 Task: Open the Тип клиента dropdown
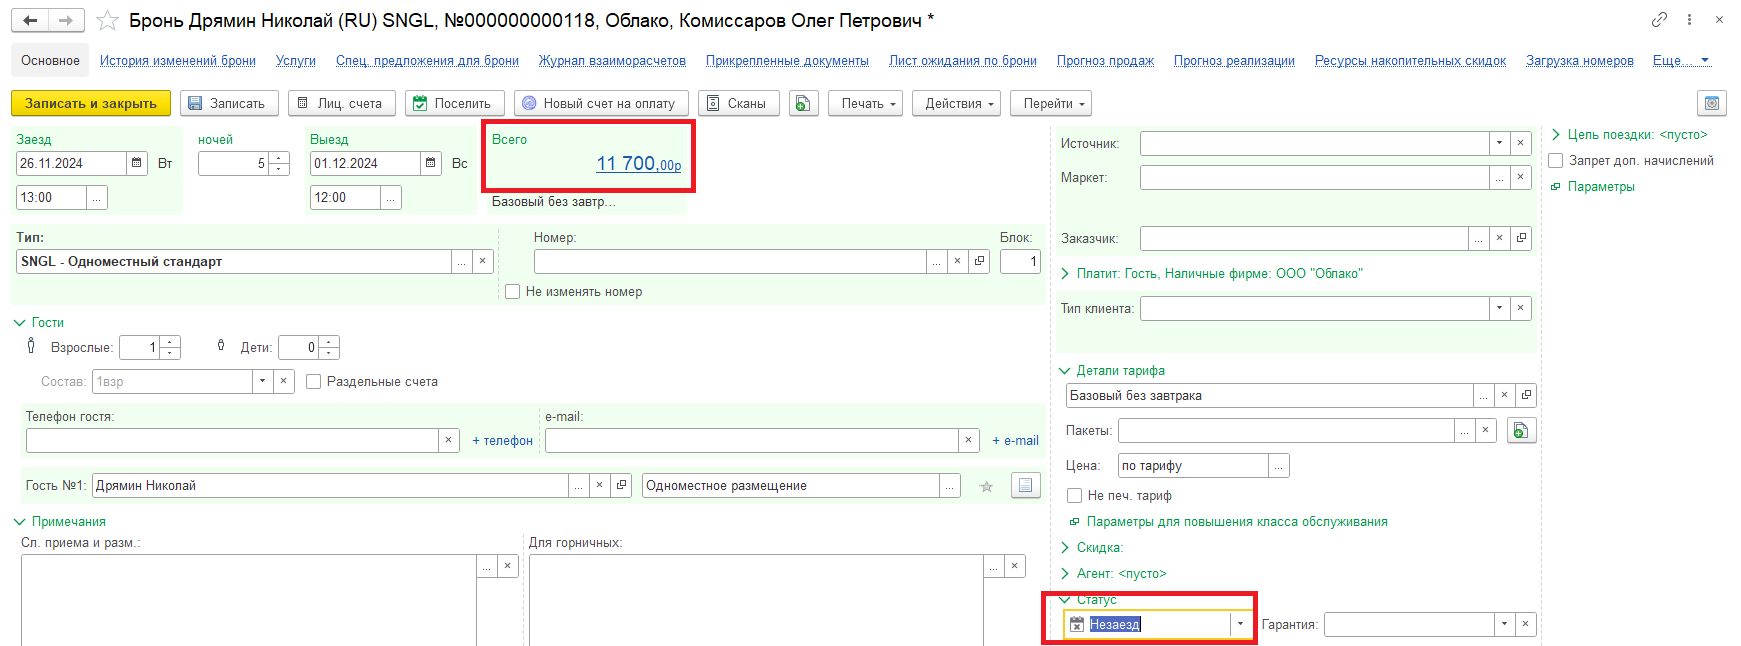pos(1499,308)
